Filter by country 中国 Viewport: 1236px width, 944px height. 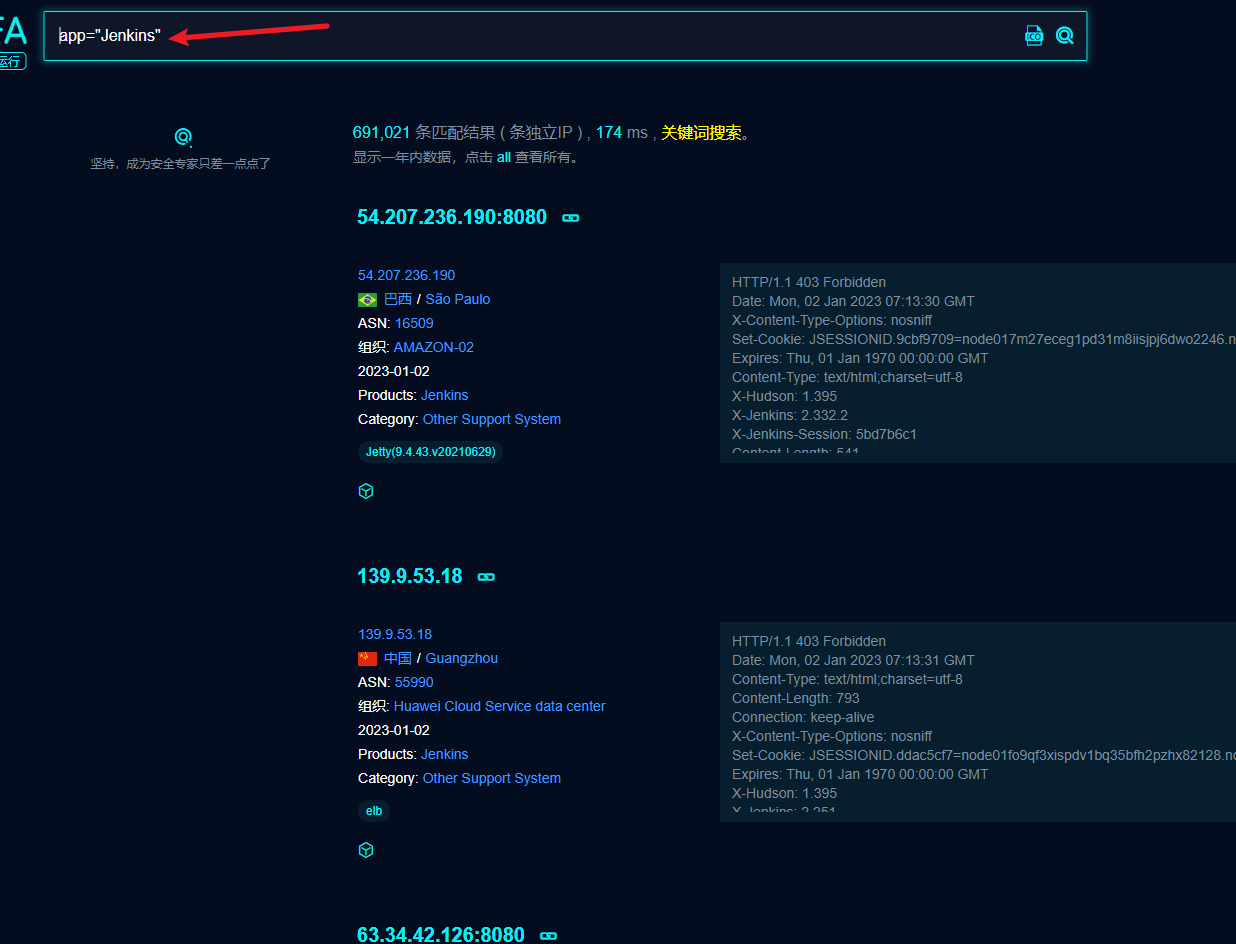click(x=398, y=658)
